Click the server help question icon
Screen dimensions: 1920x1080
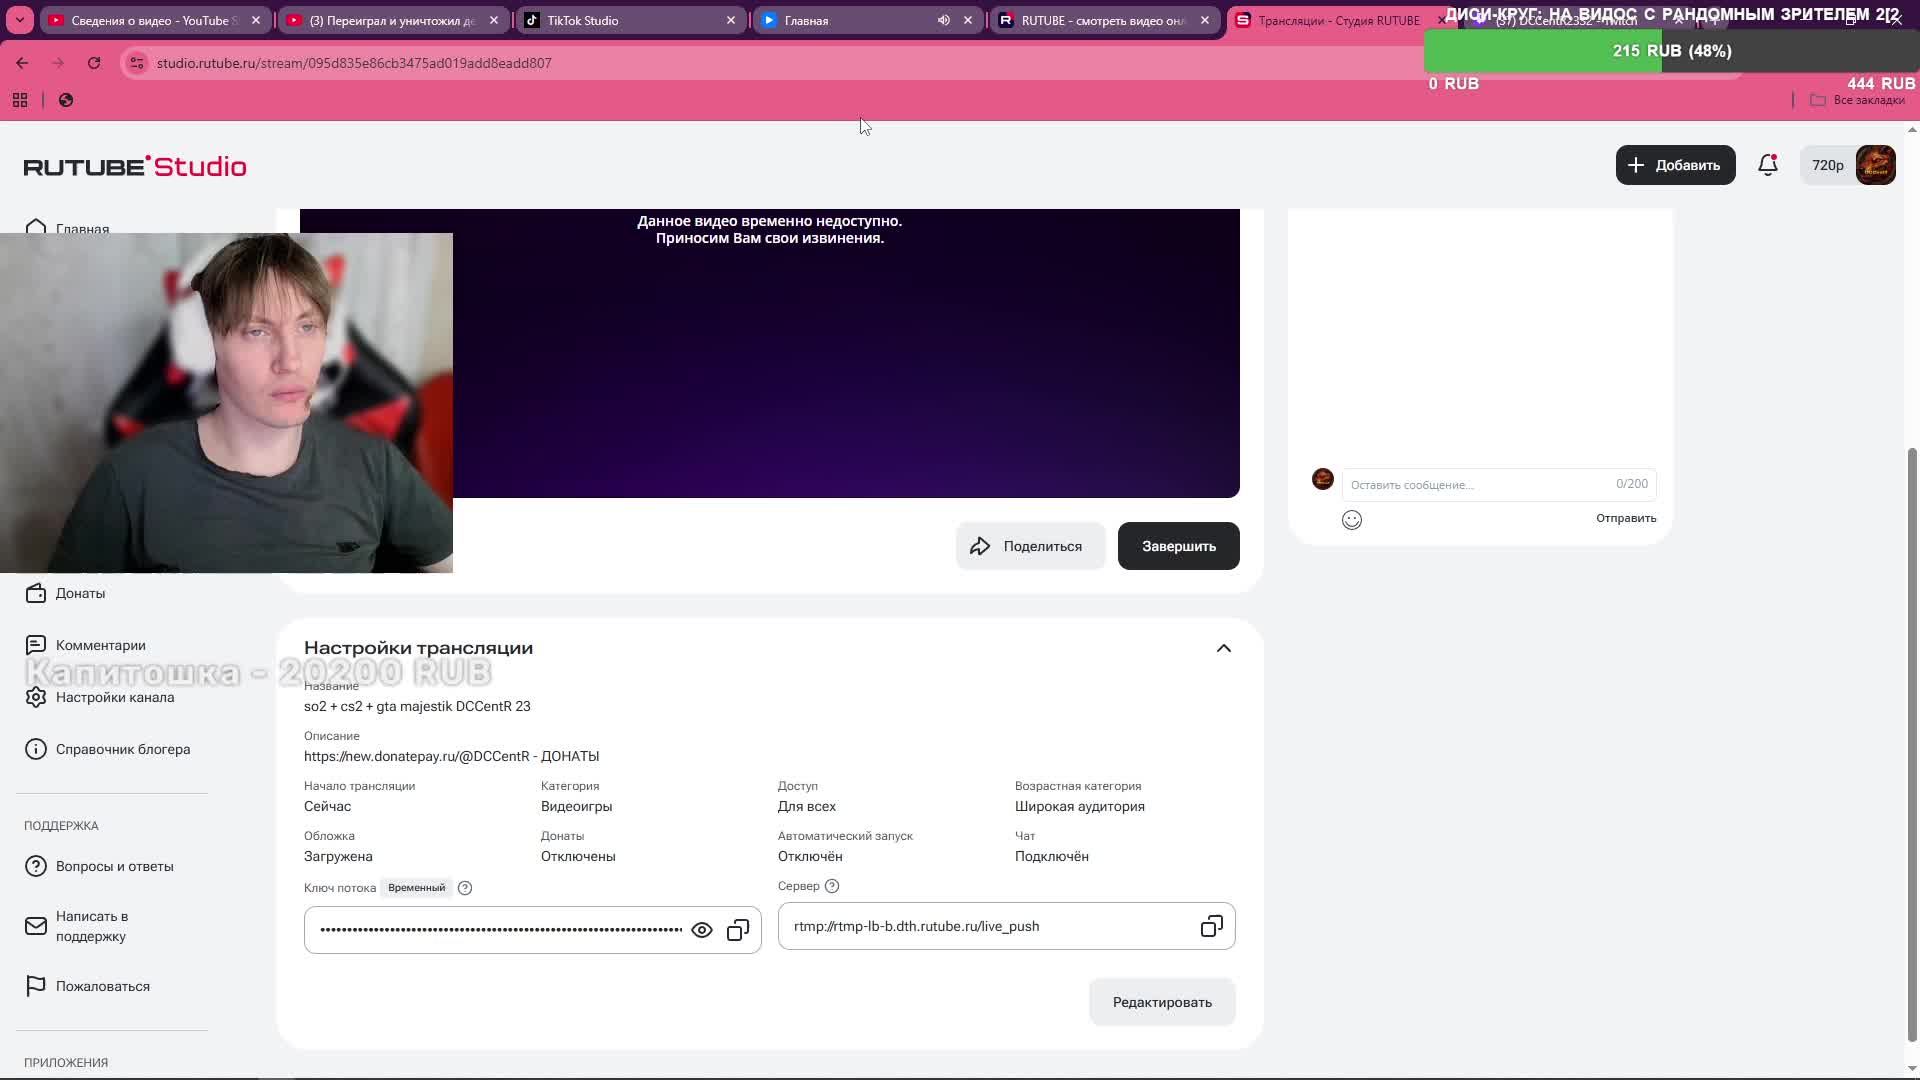point(832,886)
